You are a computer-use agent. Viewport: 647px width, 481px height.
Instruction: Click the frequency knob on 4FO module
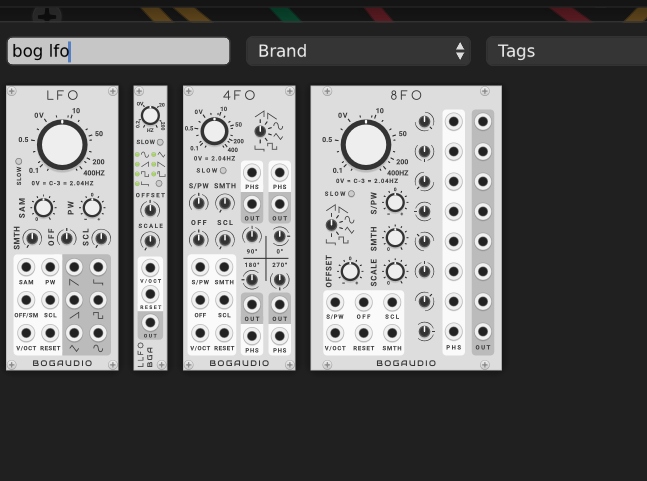(214, 132)
